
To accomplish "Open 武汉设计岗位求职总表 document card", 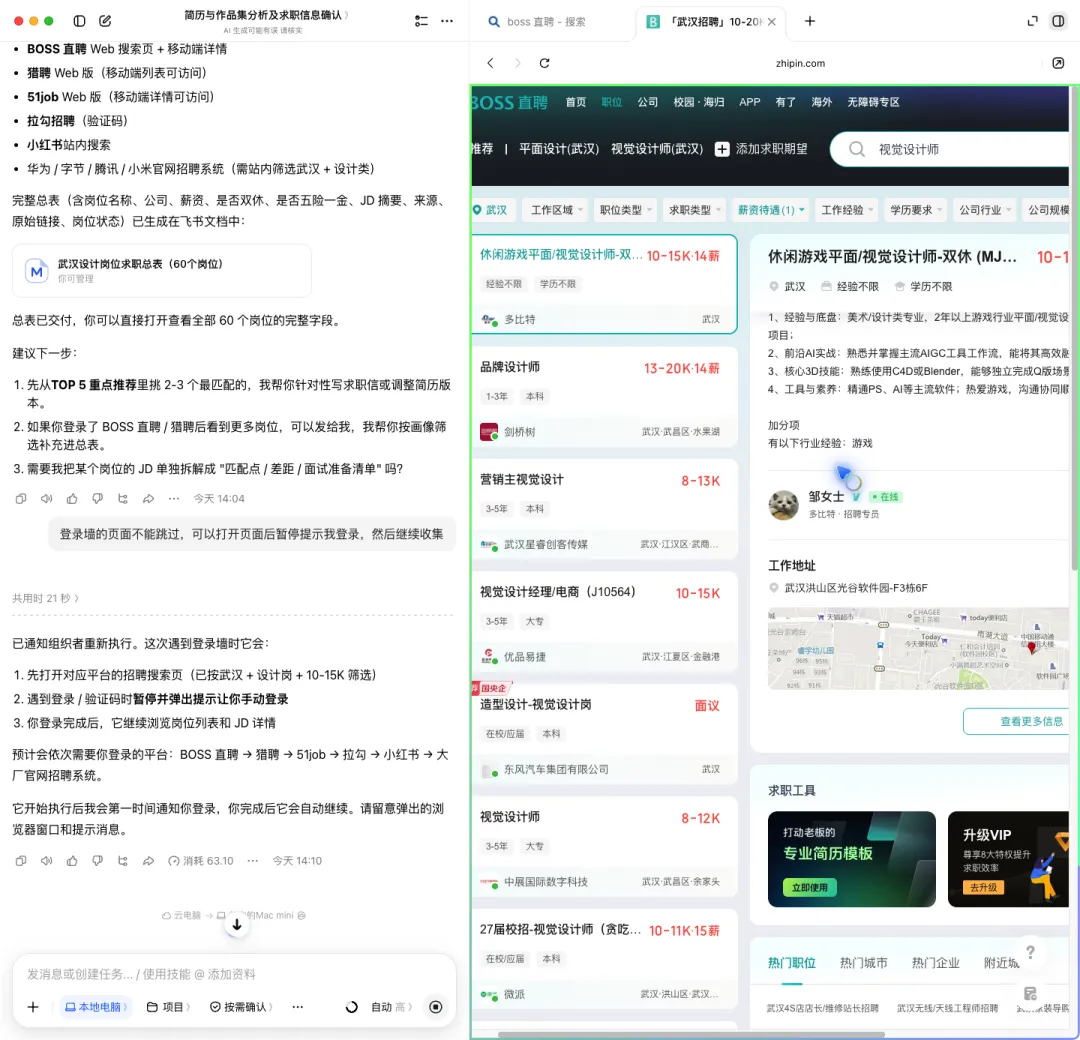I will 162,271.
